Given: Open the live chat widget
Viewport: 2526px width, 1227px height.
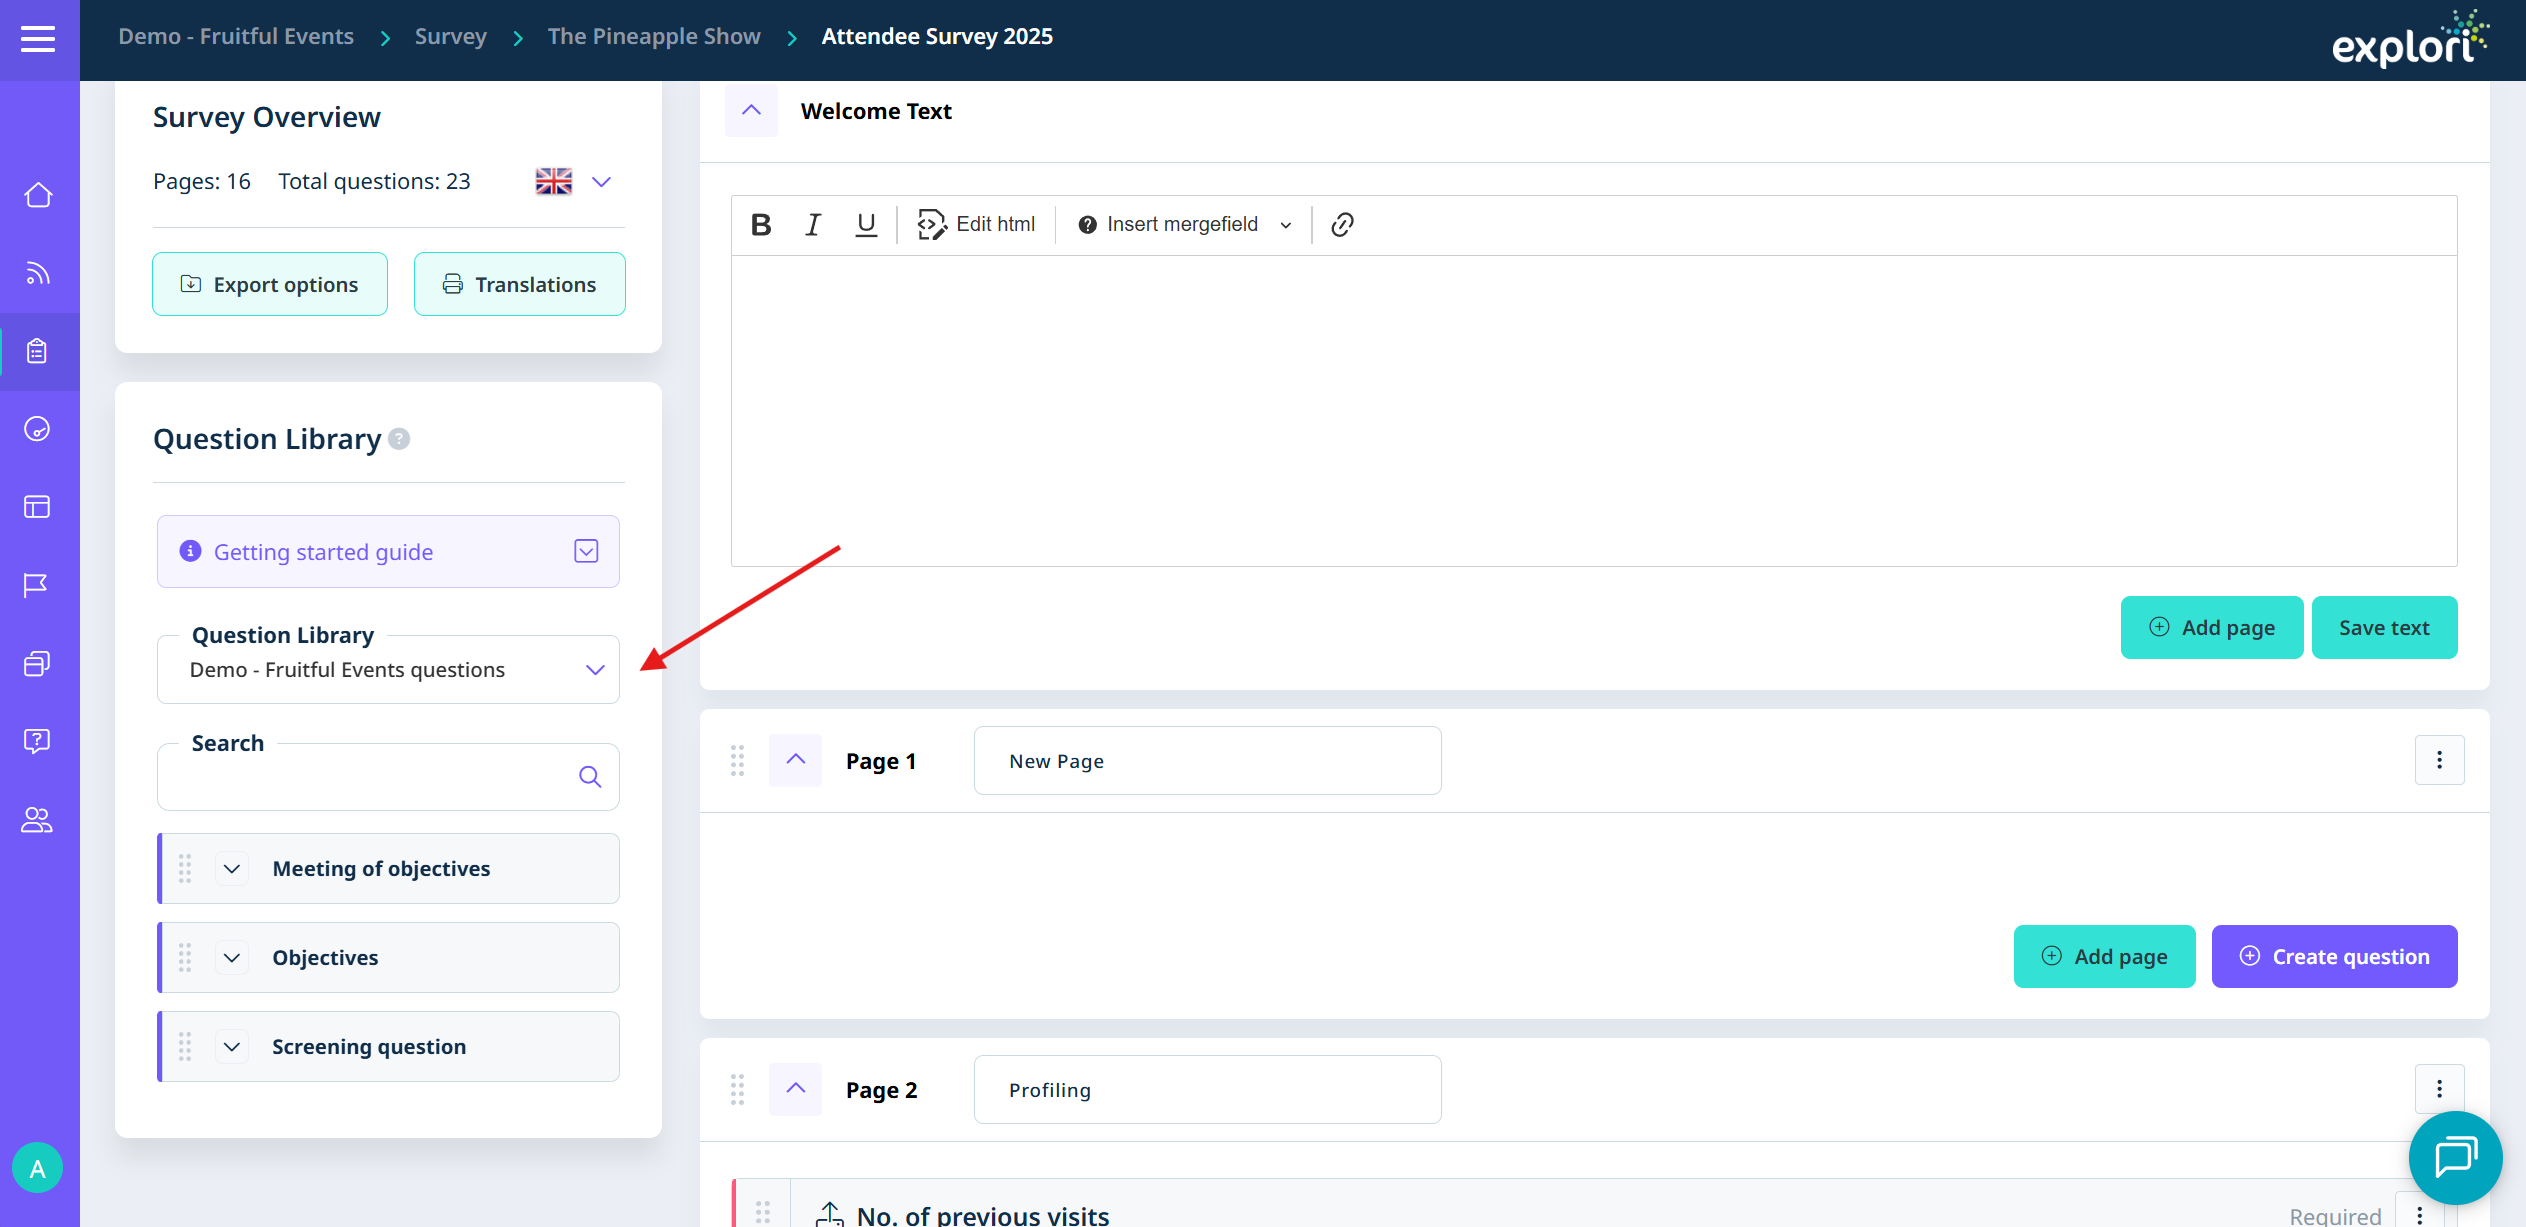Looking at the screenshot, I should click(2455, 1158).
